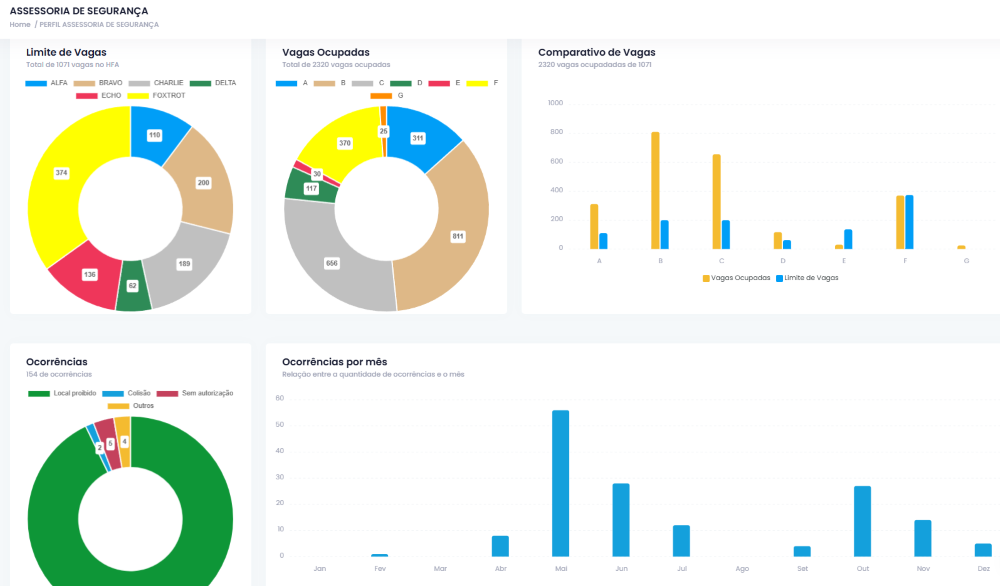This screenshot has height=586, width=1000.
Task: Click the Jun bar in monthly chart
Action: 621,519
